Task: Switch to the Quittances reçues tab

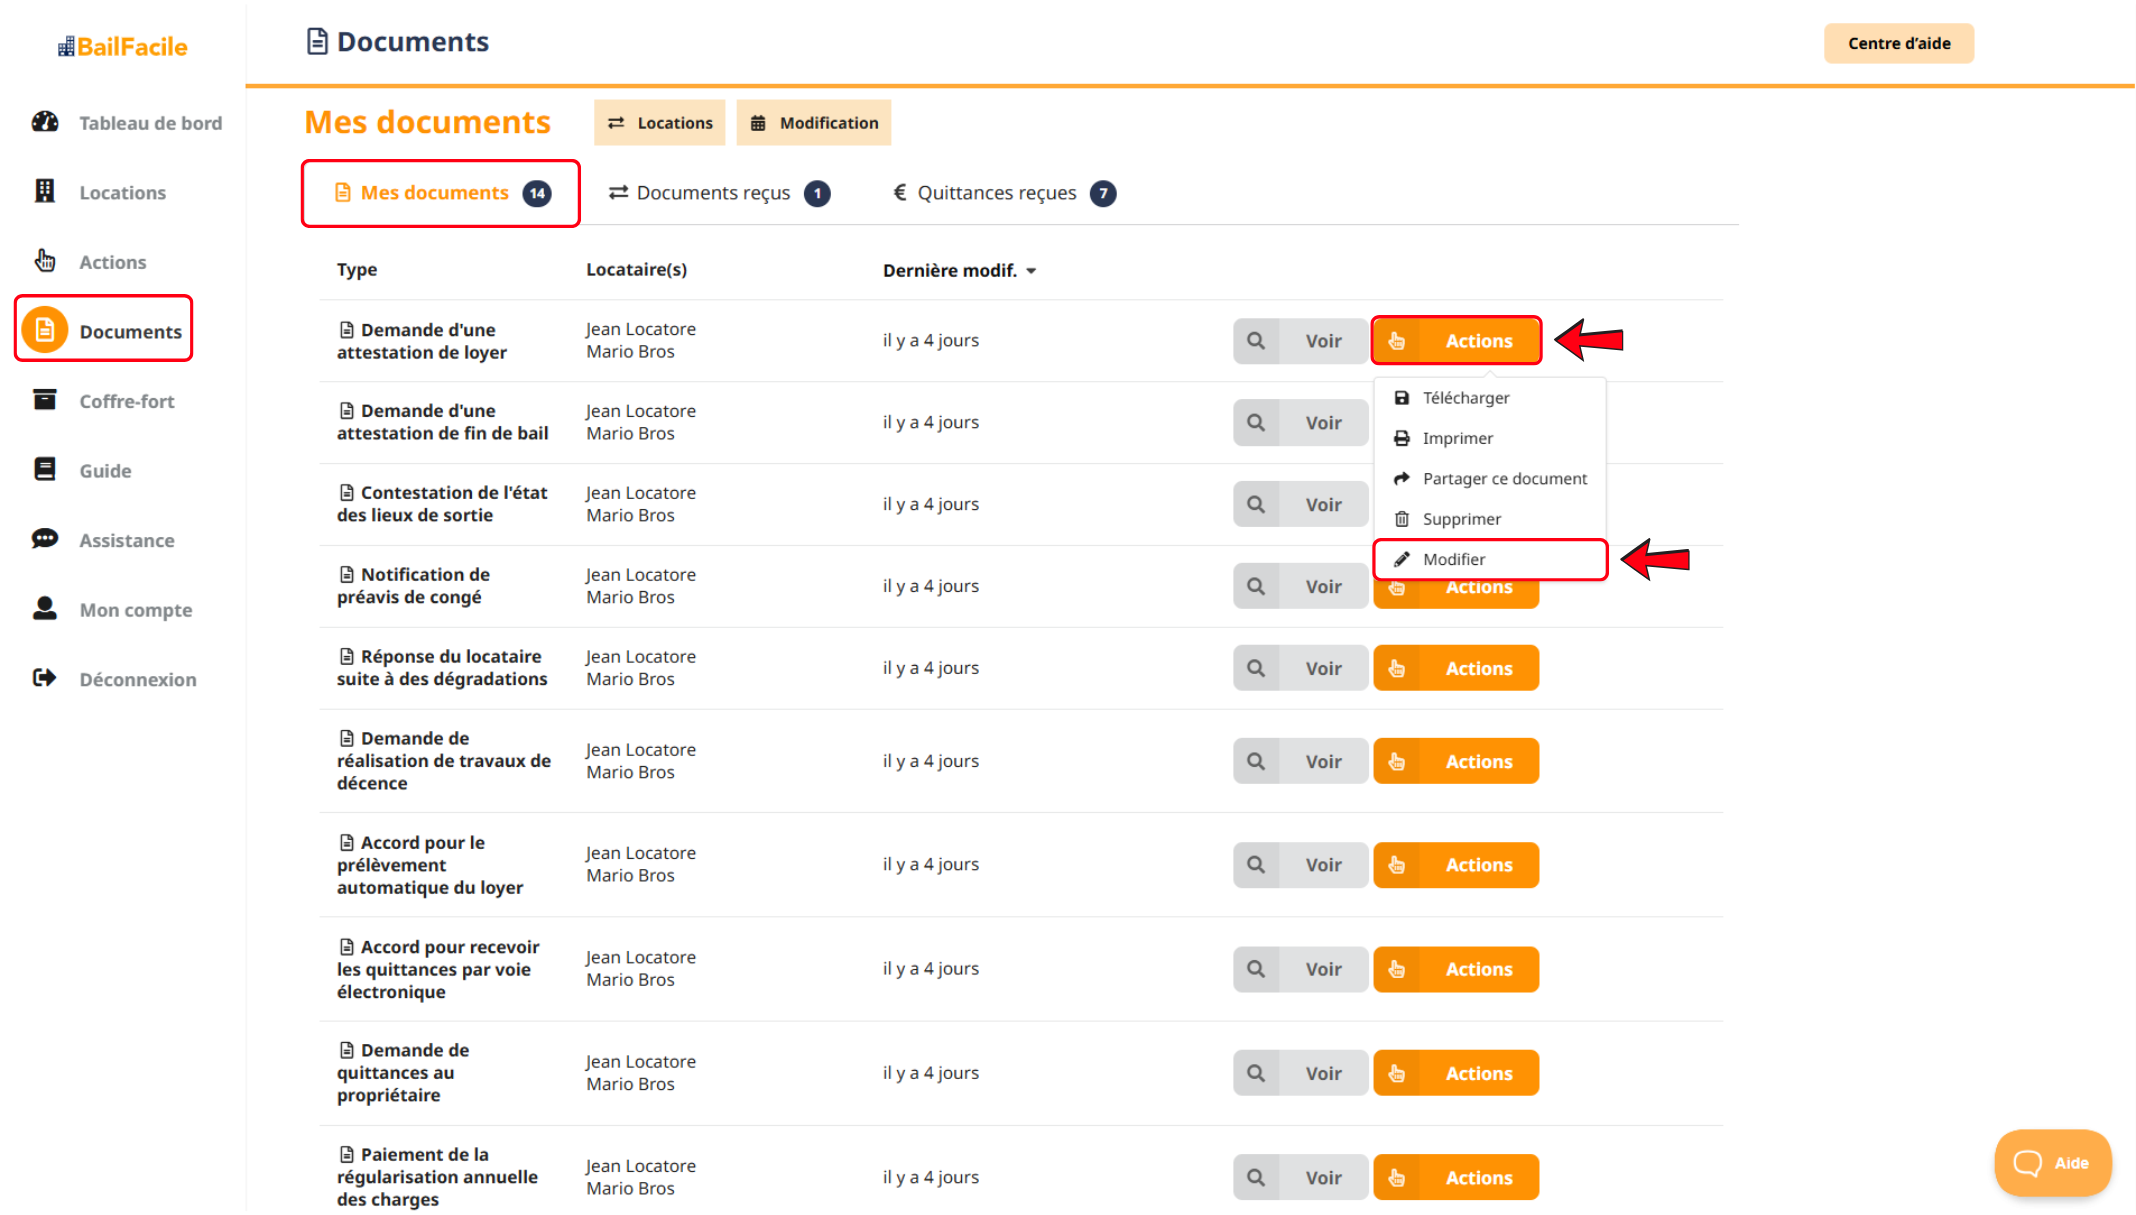Action: point(996,193)
